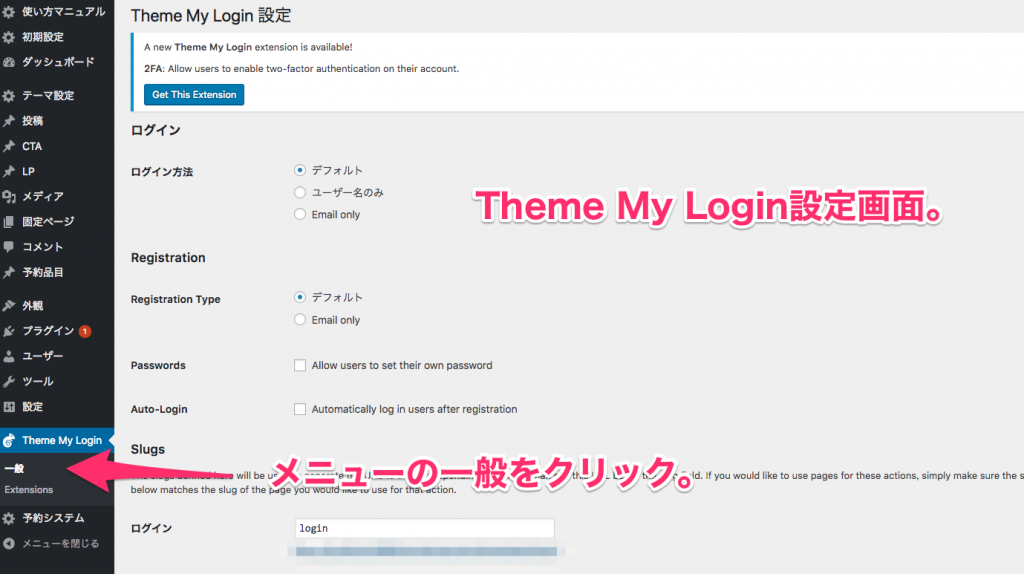Click the plugin update count badge
Viewport: 1024px width, 574px height.
pos(85,331)
